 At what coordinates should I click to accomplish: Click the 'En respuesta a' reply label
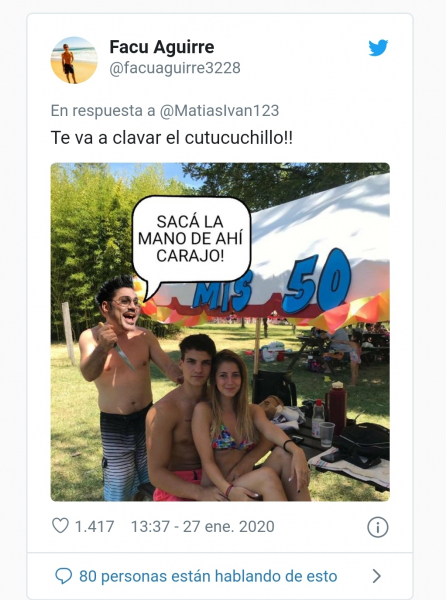[x=103, y=111]
